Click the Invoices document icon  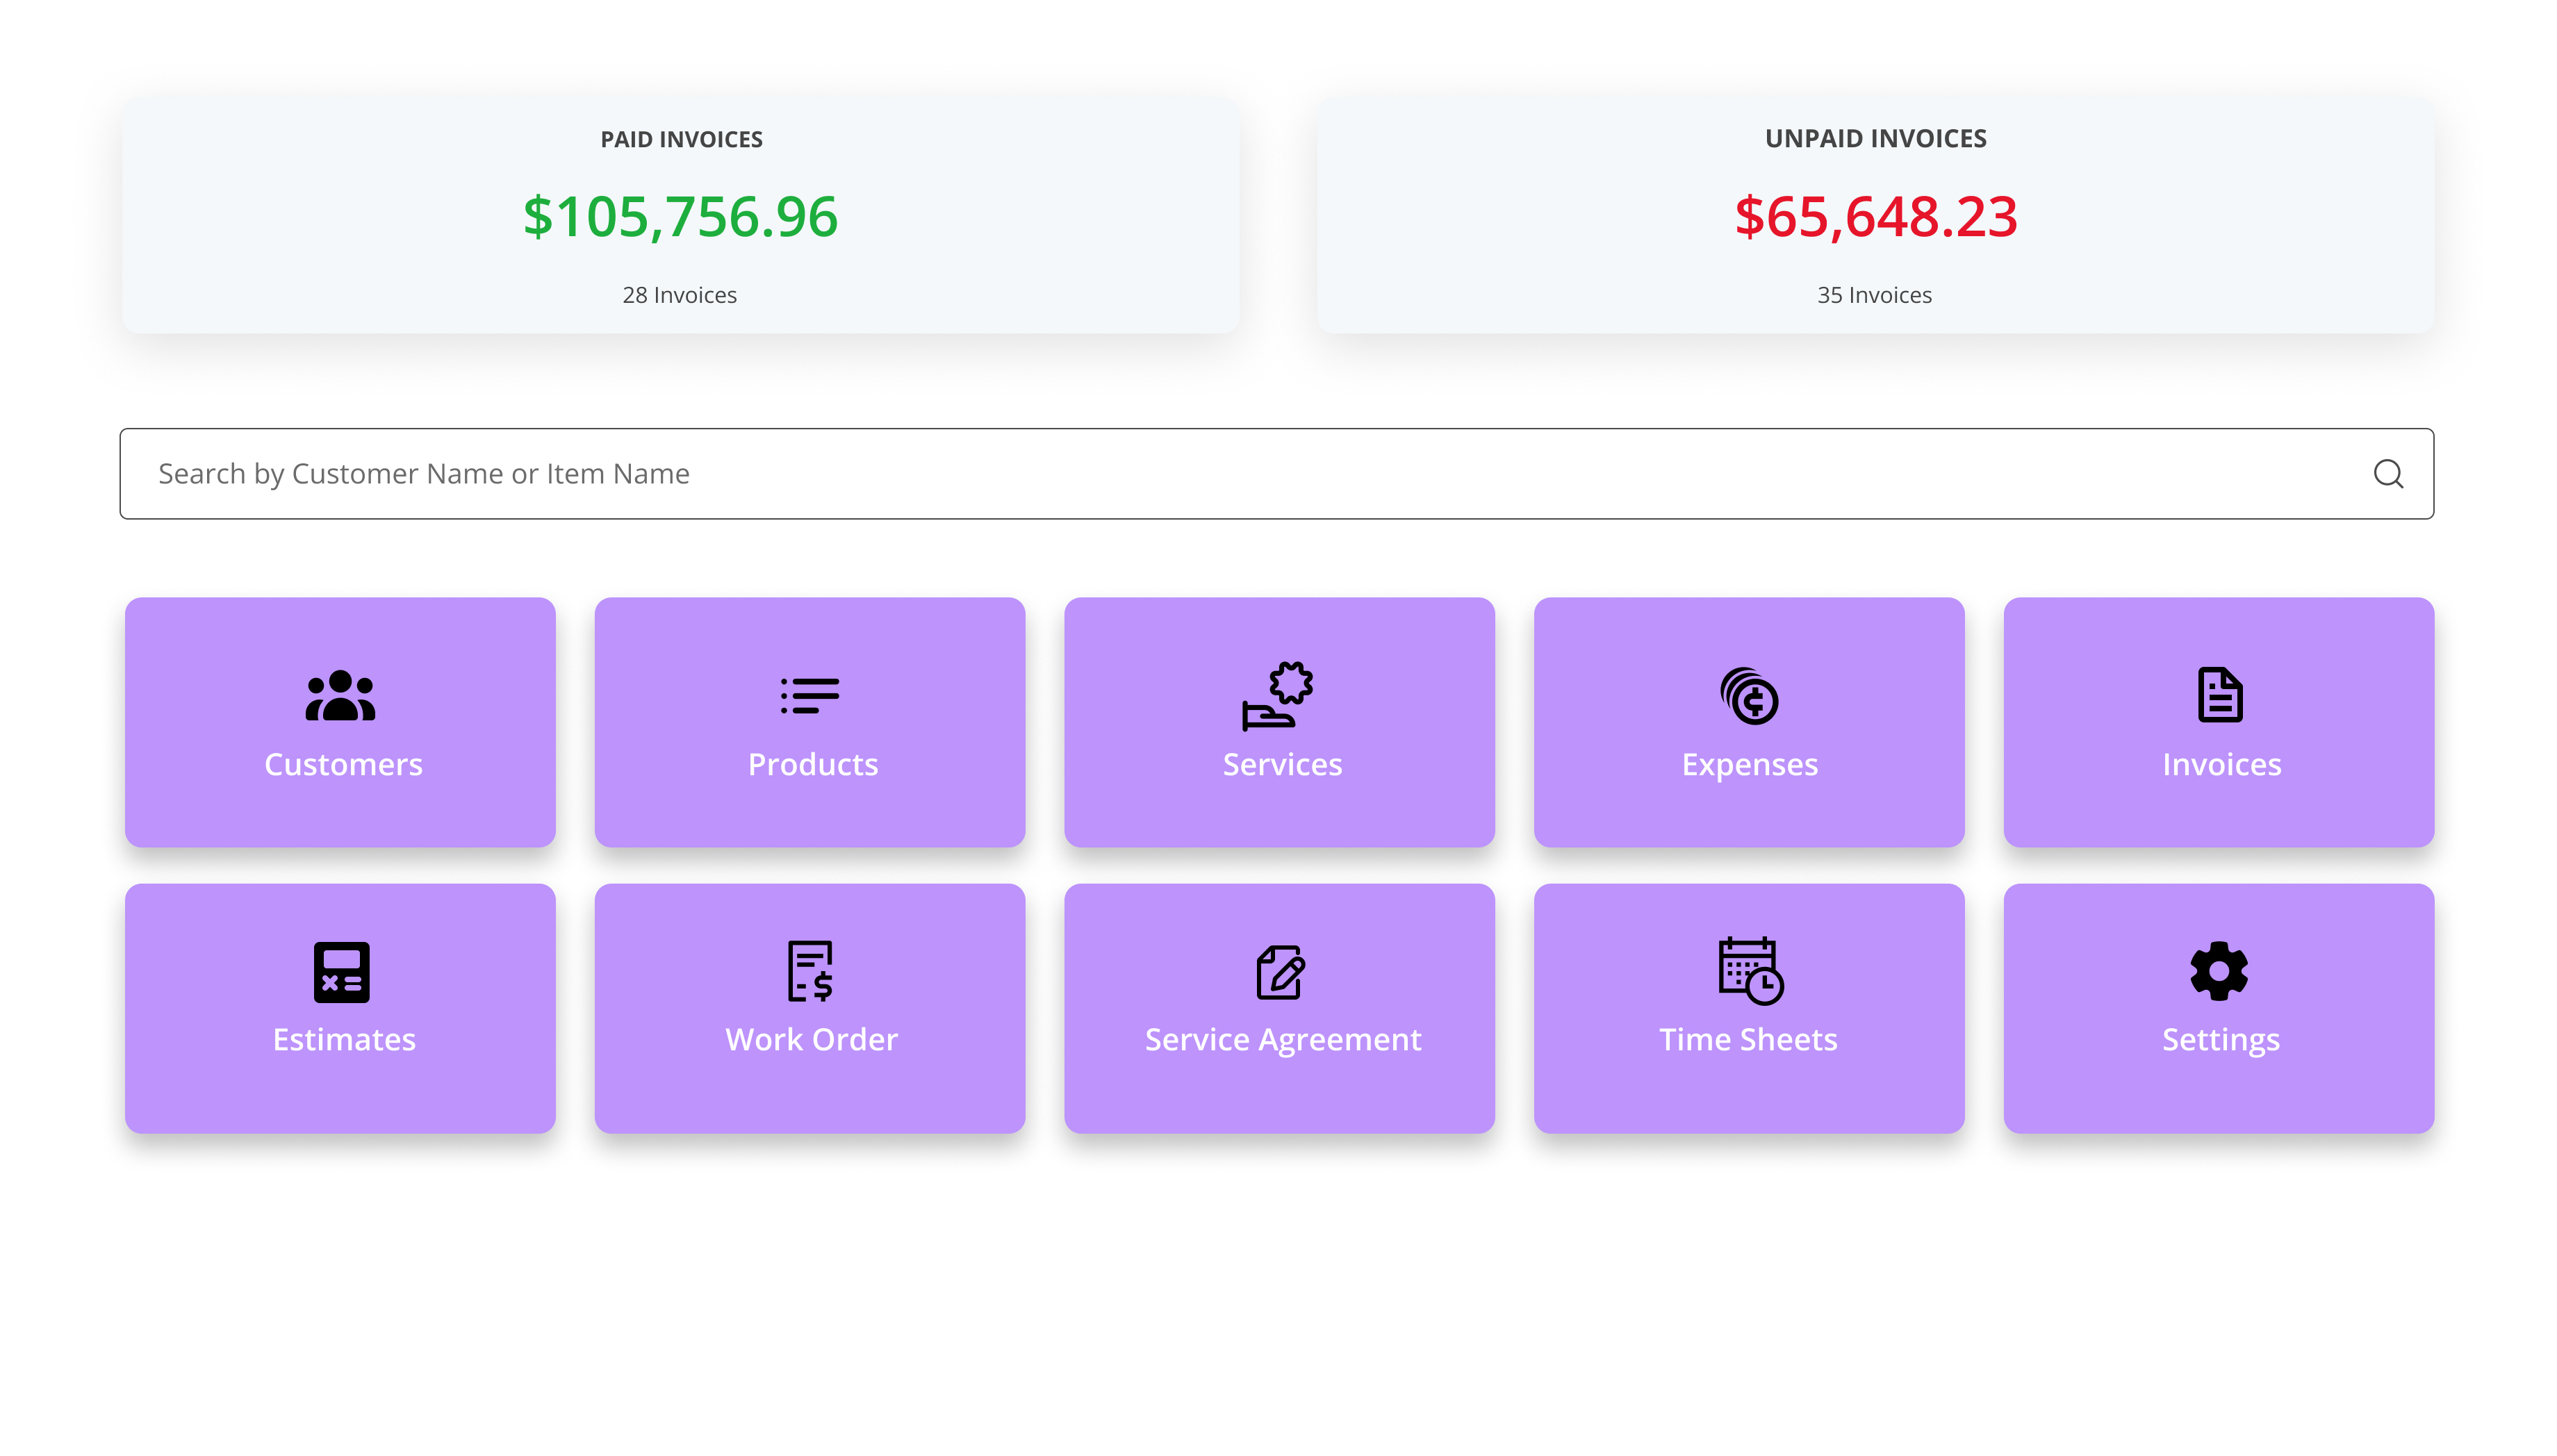pos(2219,696)
